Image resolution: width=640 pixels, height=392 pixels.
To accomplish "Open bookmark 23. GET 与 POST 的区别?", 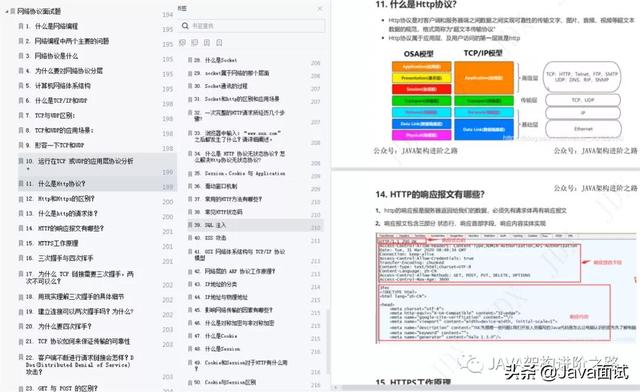I will (61, 388).
